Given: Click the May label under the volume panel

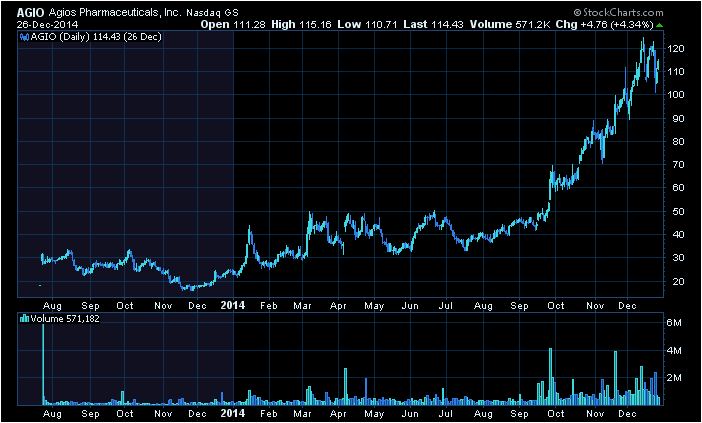Looking at the screenshot, I should coord(374,414).
